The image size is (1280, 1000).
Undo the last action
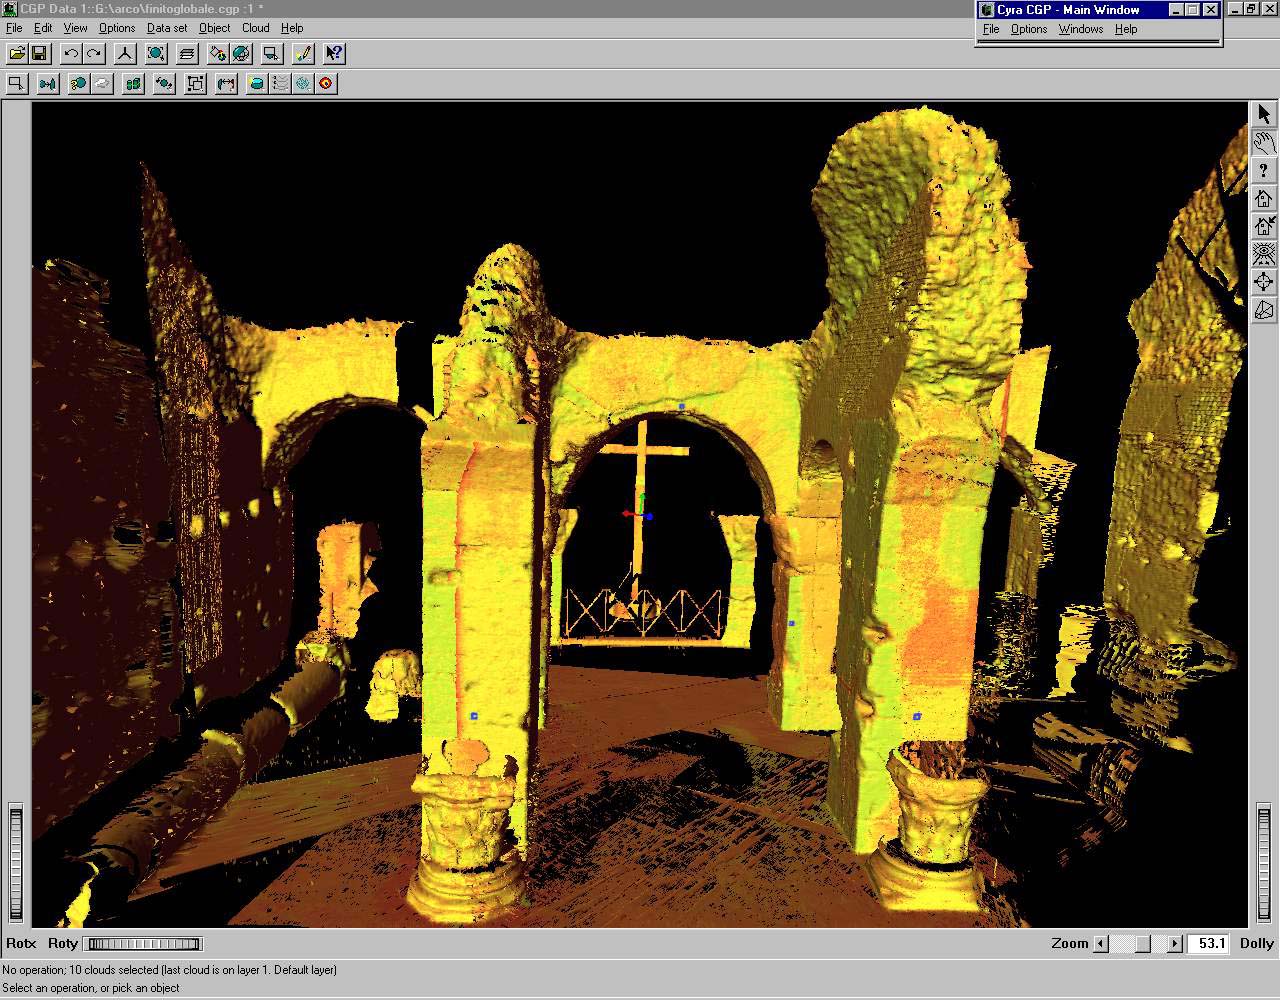[71, 54]
